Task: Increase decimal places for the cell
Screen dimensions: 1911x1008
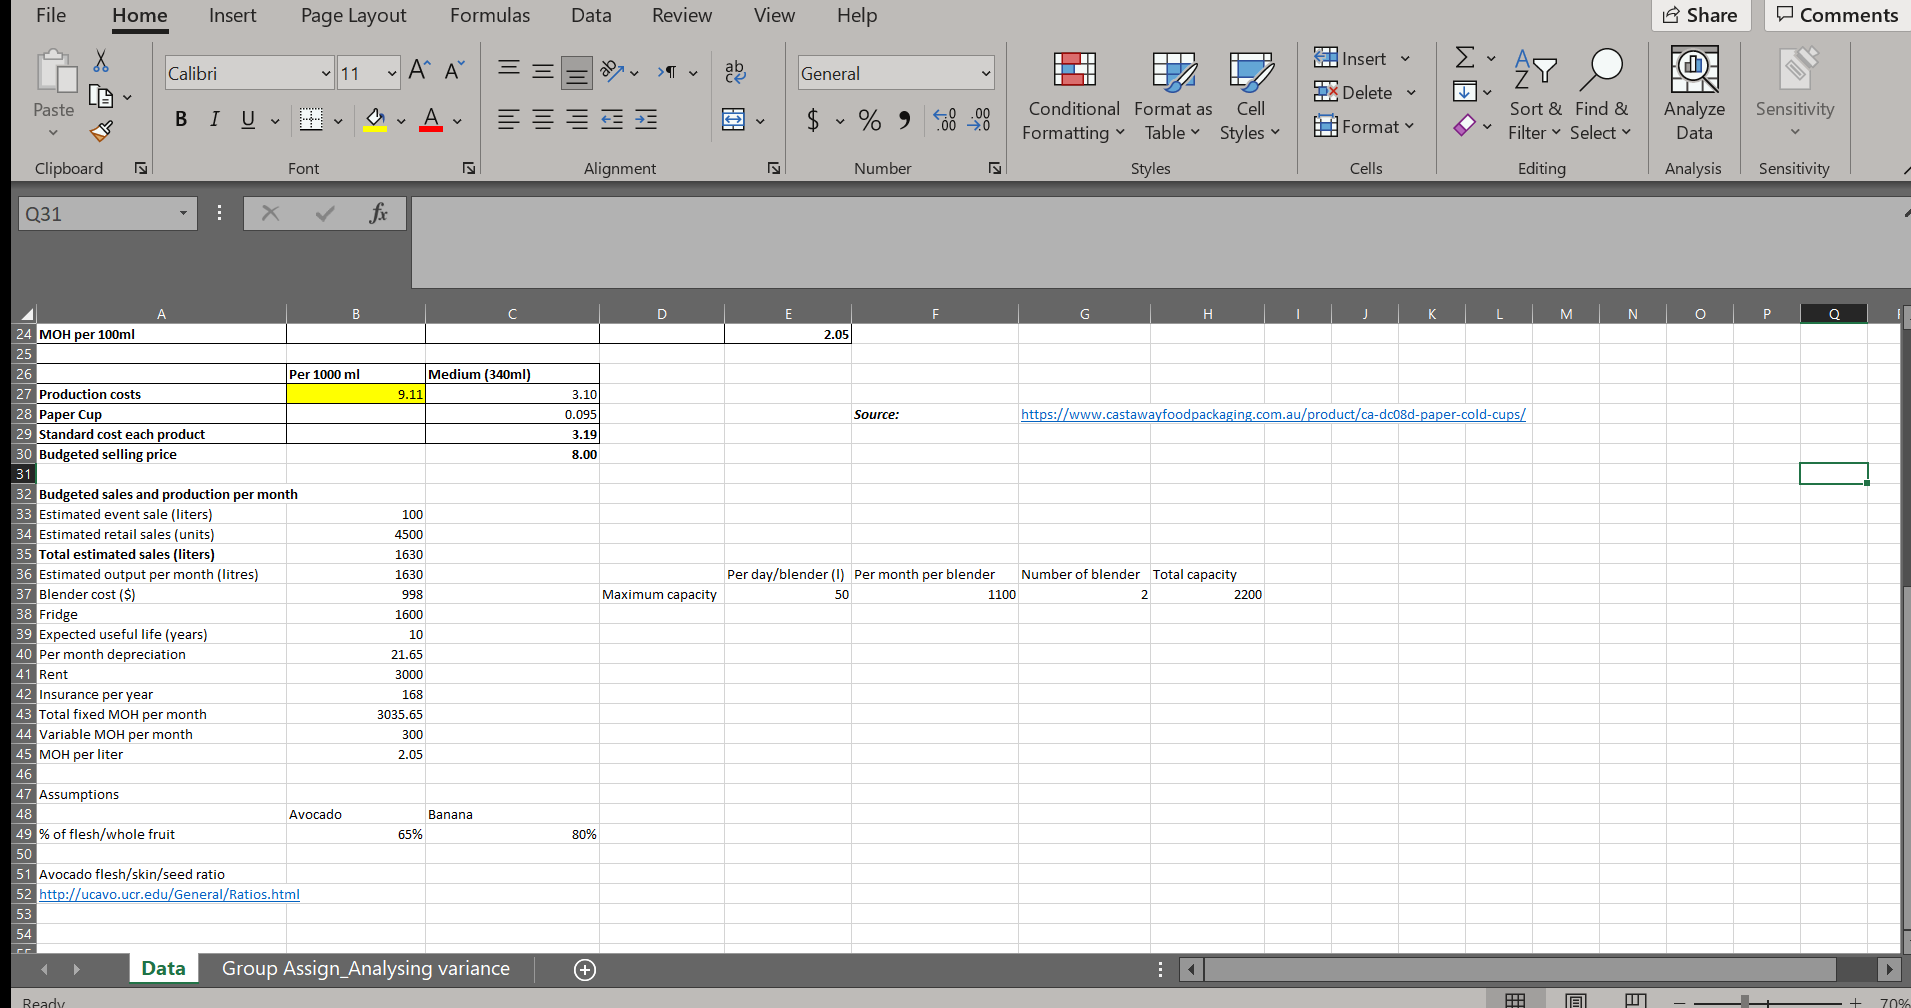Action: 943,119
